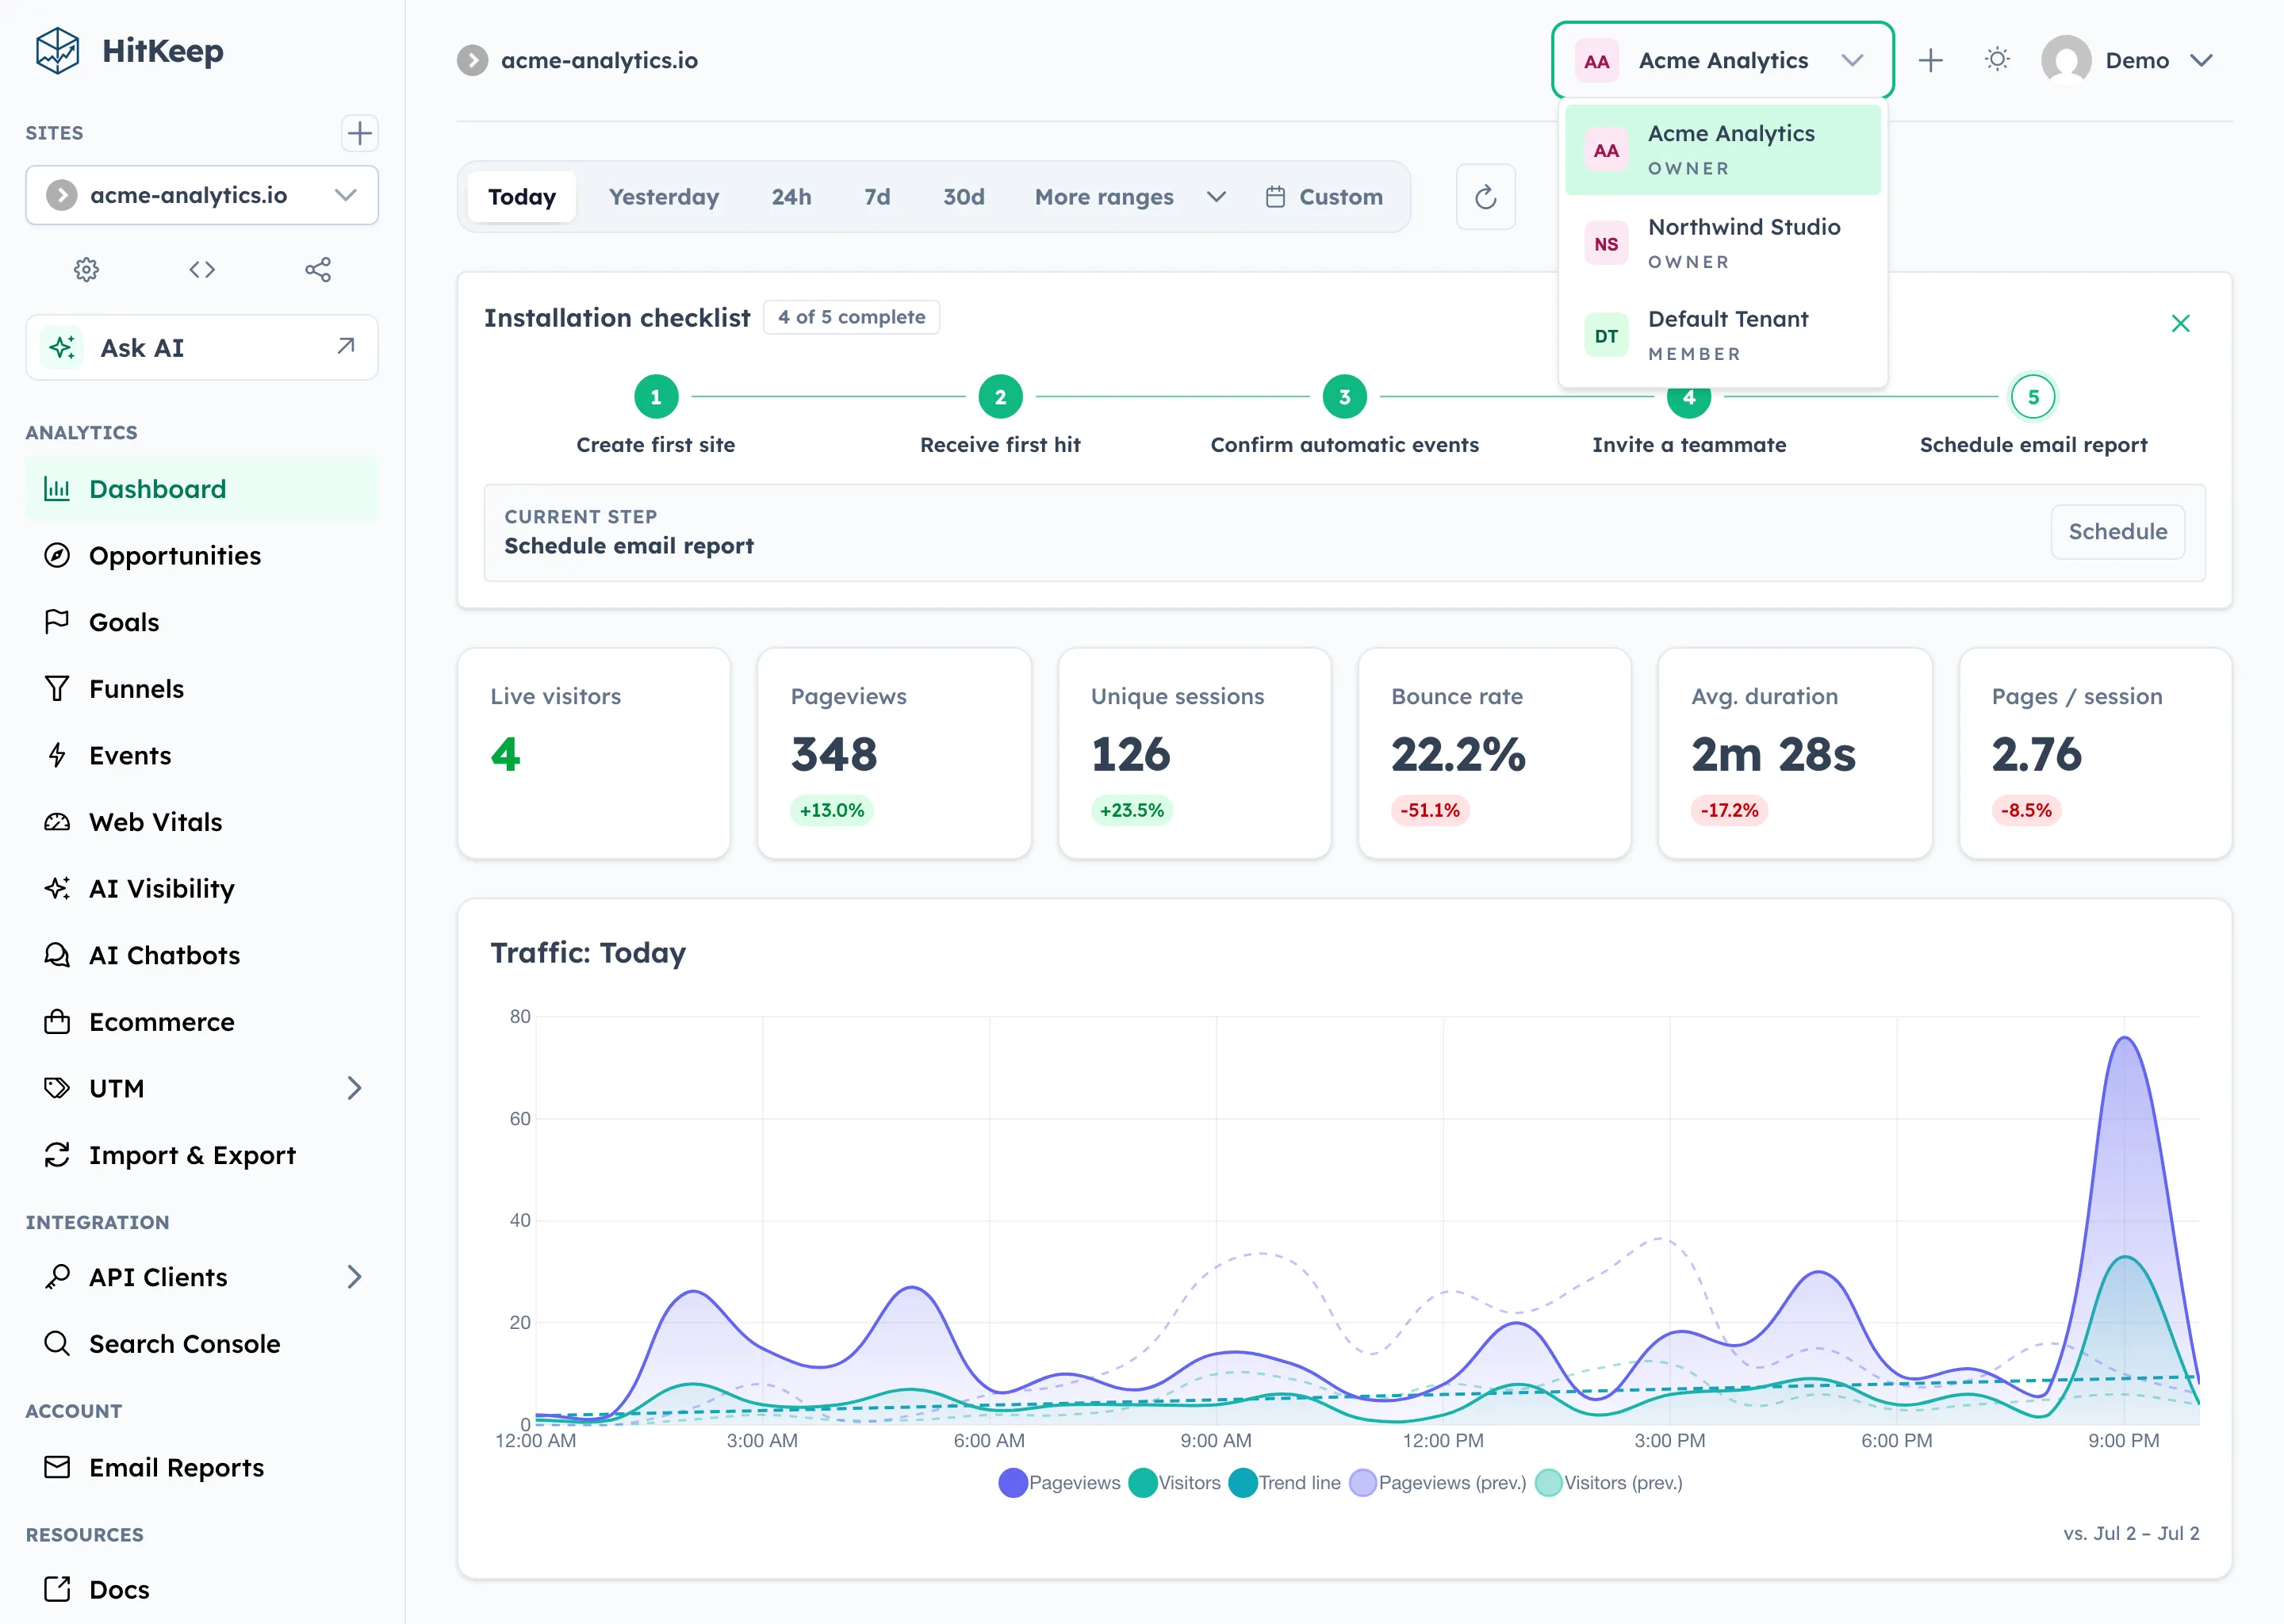Image resolution: width=2284 pixels, height=1624 pixels.
Task: Toggle the light theme sun icon
Action: tap(1996, 60)
